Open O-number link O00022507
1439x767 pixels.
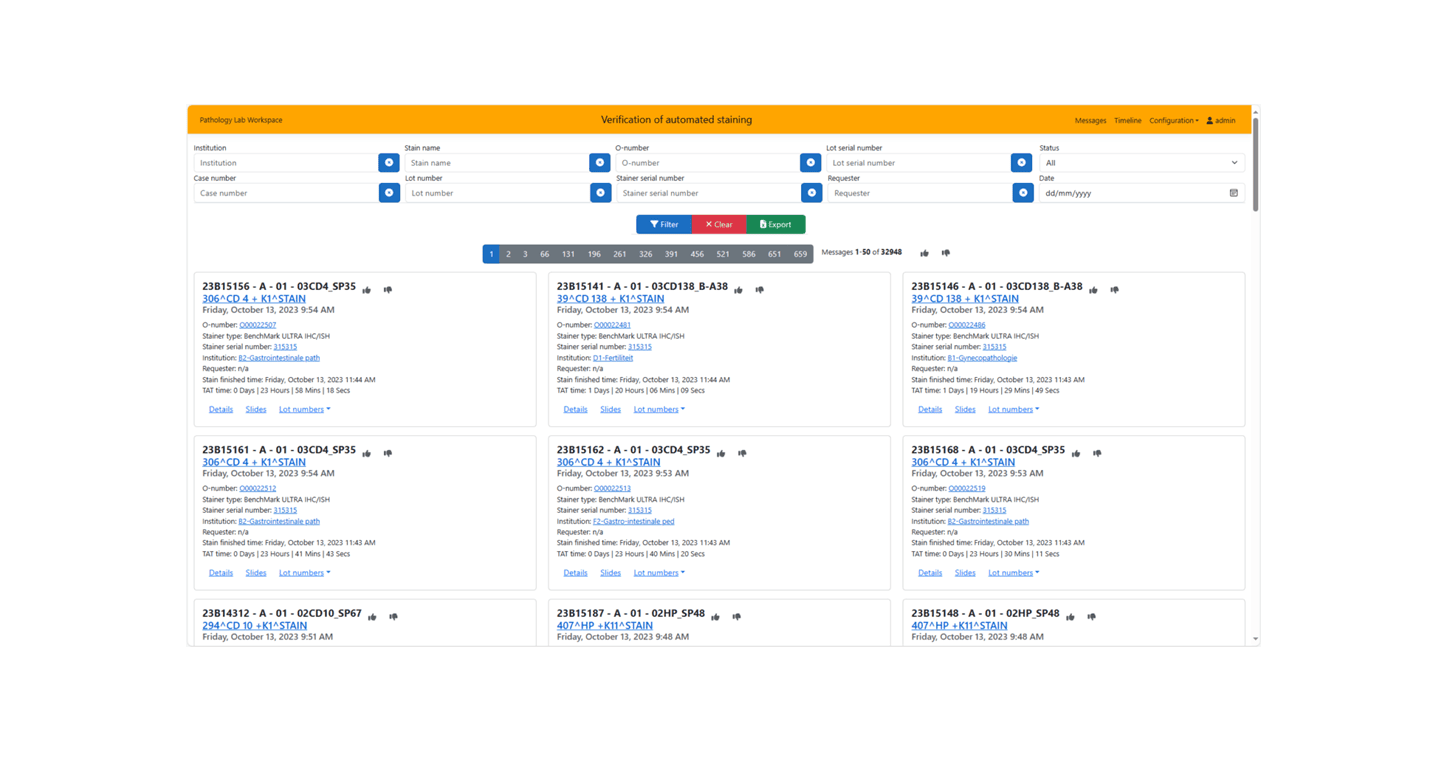pos(258,325)
